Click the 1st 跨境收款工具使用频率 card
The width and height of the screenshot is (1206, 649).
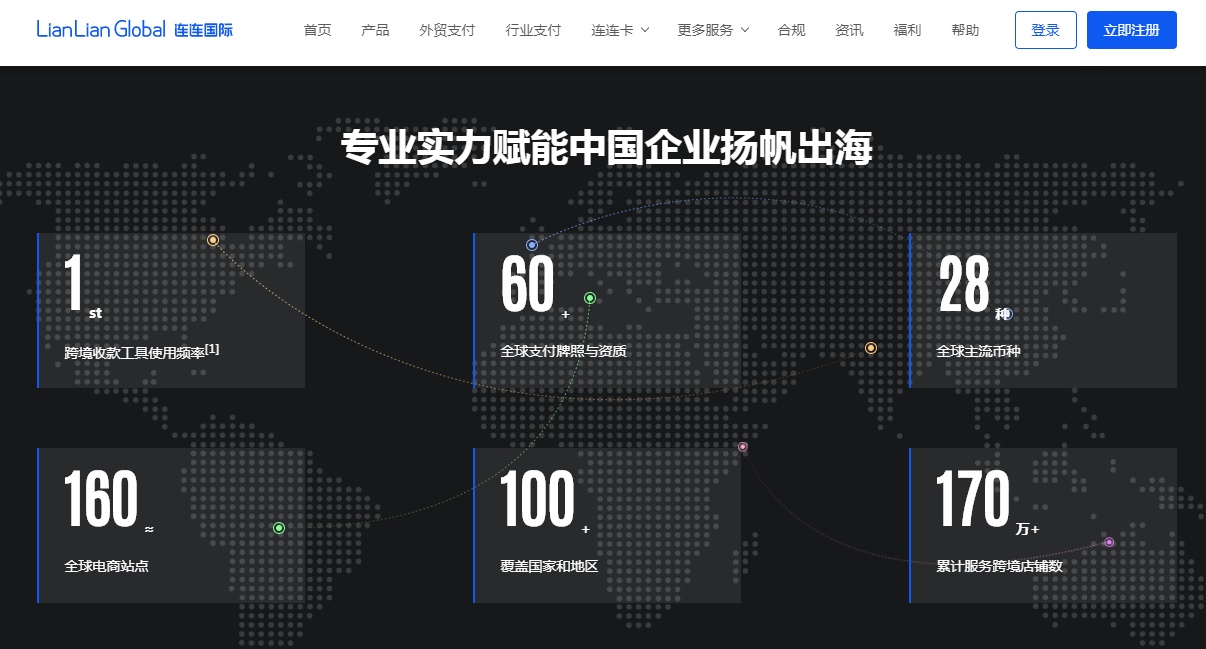[171, 310]
